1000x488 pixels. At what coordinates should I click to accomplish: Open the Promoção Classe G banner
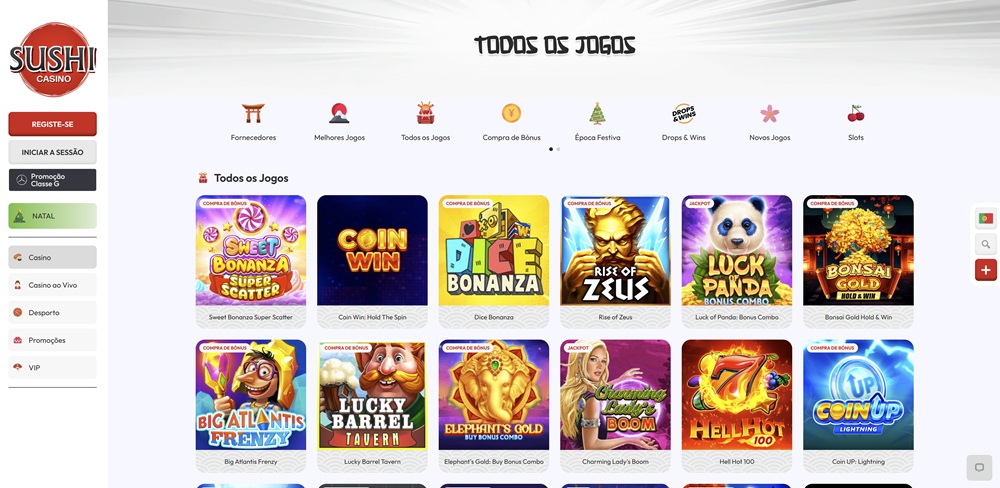click(x=52, y=180)
